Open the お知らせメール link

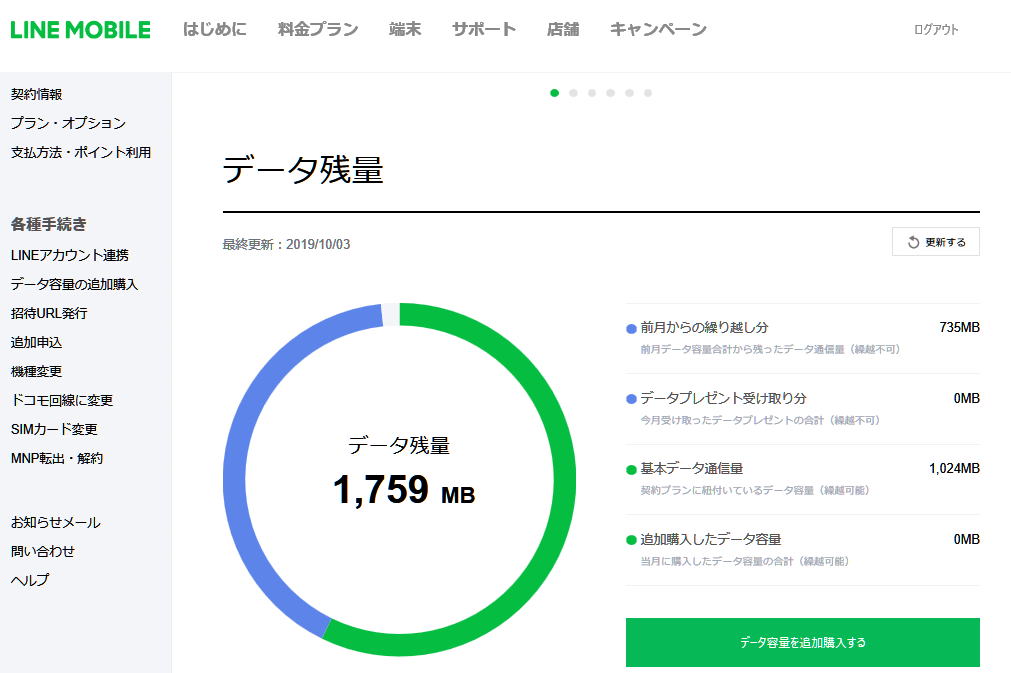pyautogui.click(x=55, y=522)
